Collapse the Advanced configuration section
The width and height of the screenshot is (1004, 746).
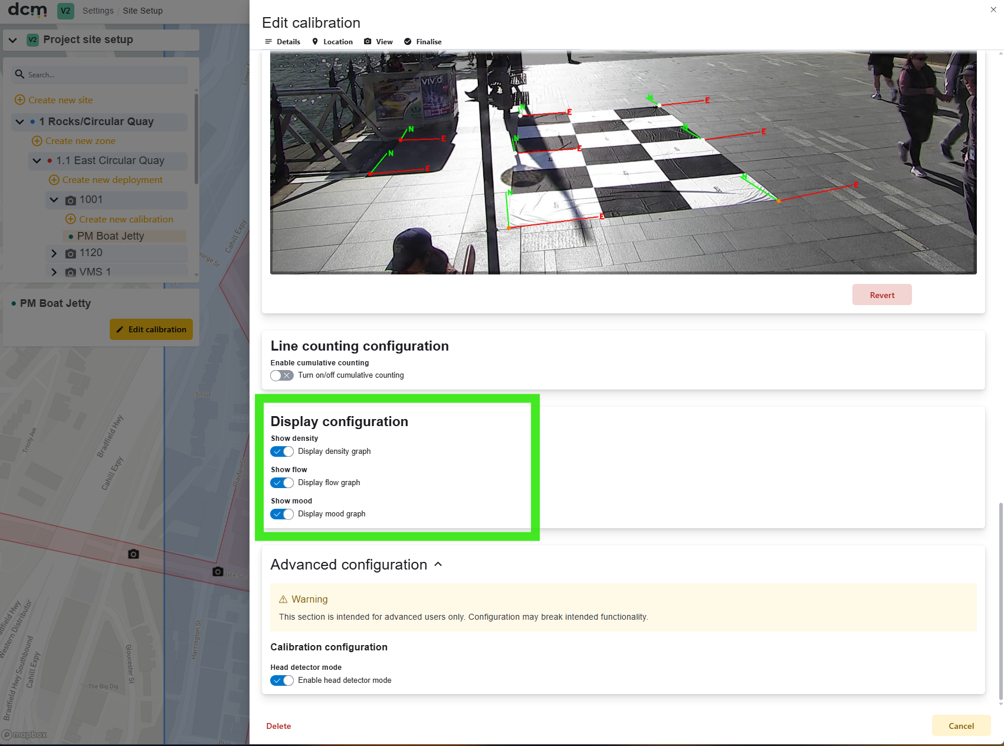pos(439,565)
